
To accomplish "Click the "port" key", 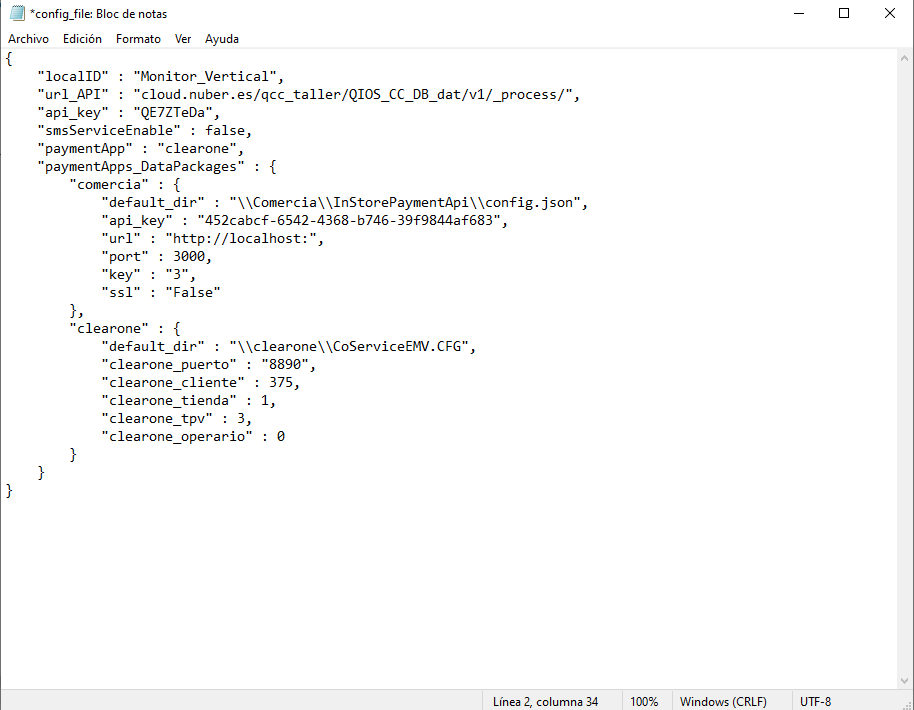I will [x=125, y=256].
